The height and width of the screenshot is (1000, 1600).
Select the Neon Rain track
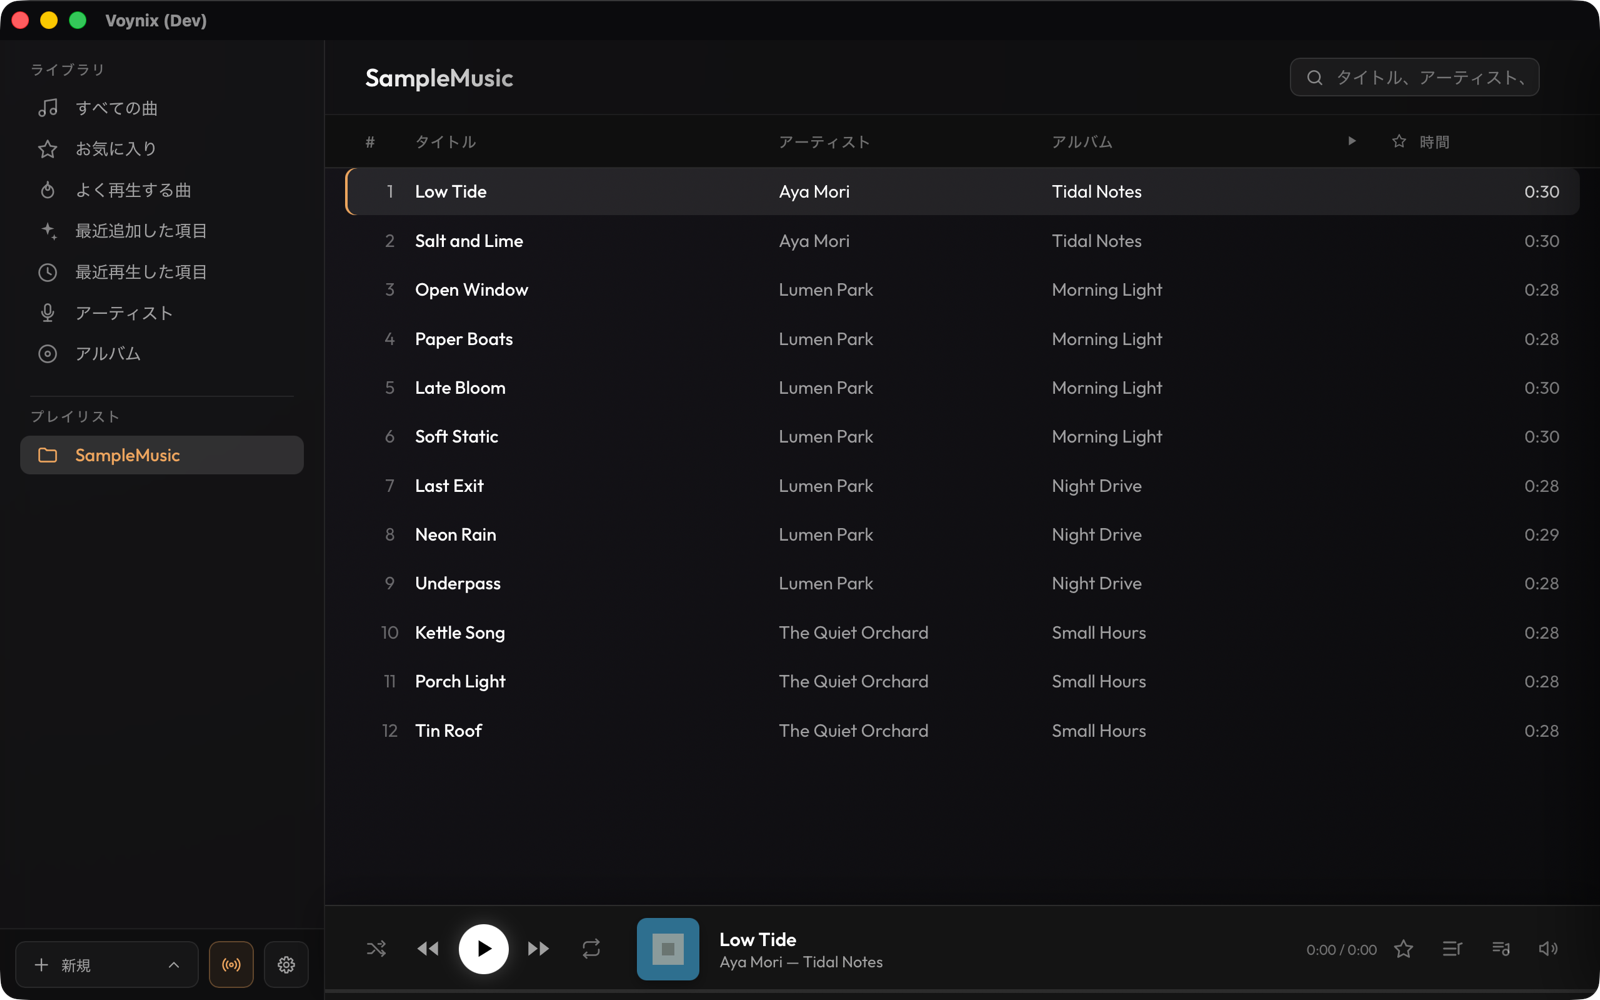[962, 535]
